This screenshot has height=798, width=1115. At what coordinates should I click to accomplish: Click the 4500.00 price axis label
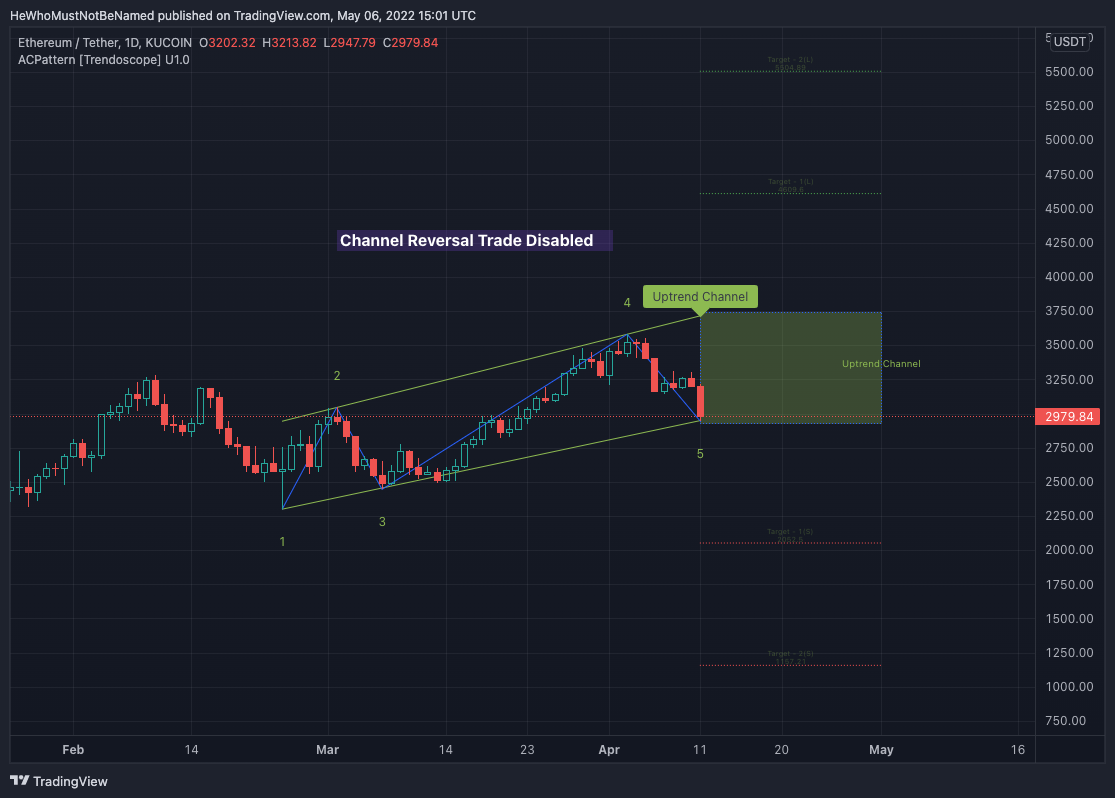[1069, 208]
